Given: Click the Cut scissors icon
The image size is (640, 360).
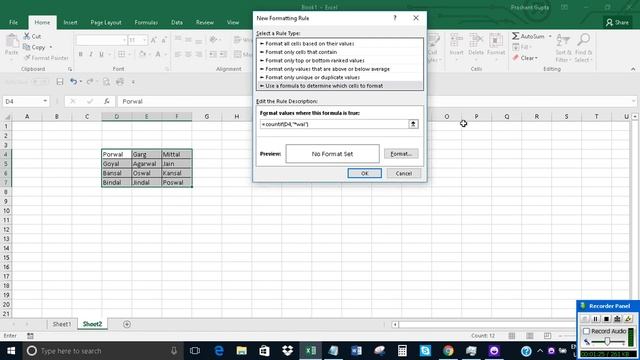Looking at the screenshot, I should (x=27, y=36).
